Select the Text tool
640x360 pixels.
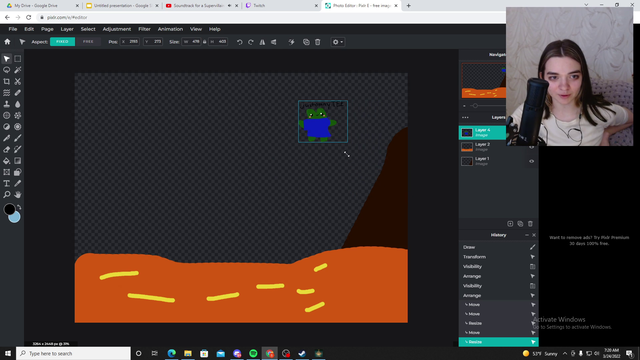tap(7, 184)
